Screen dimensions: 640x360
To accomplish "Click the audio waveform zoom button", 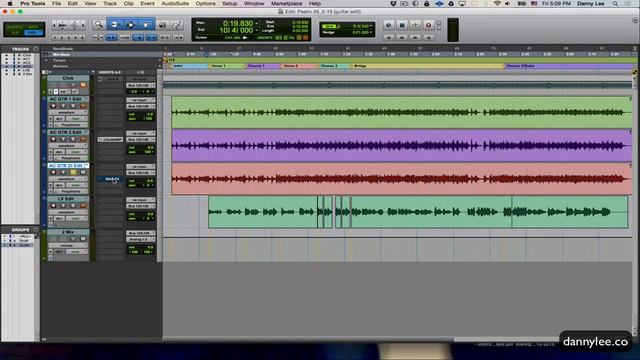I will [x=62, y=26].
